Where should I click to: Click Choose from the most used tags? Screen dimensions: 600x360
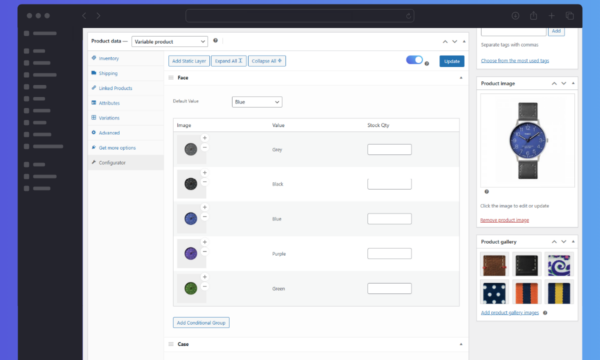[x=515, y=60]
